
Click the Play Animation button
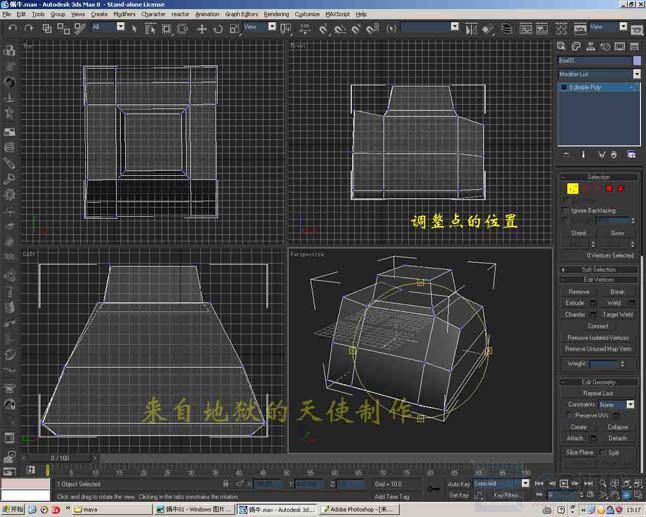(x=564, y=483)
